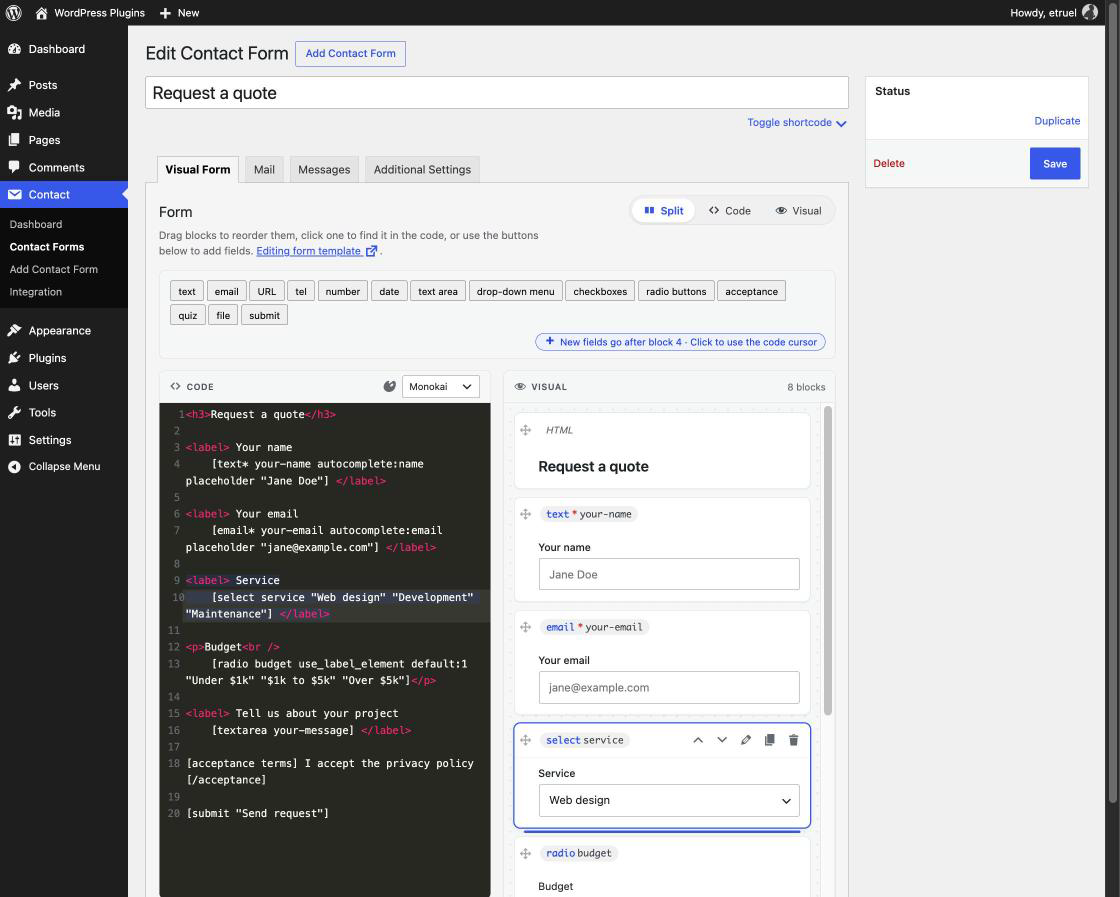The height and width of the screenshot is (897, 1120).
Task: Click the Plugins plug icon in sidebar
Action: point(14,358)
